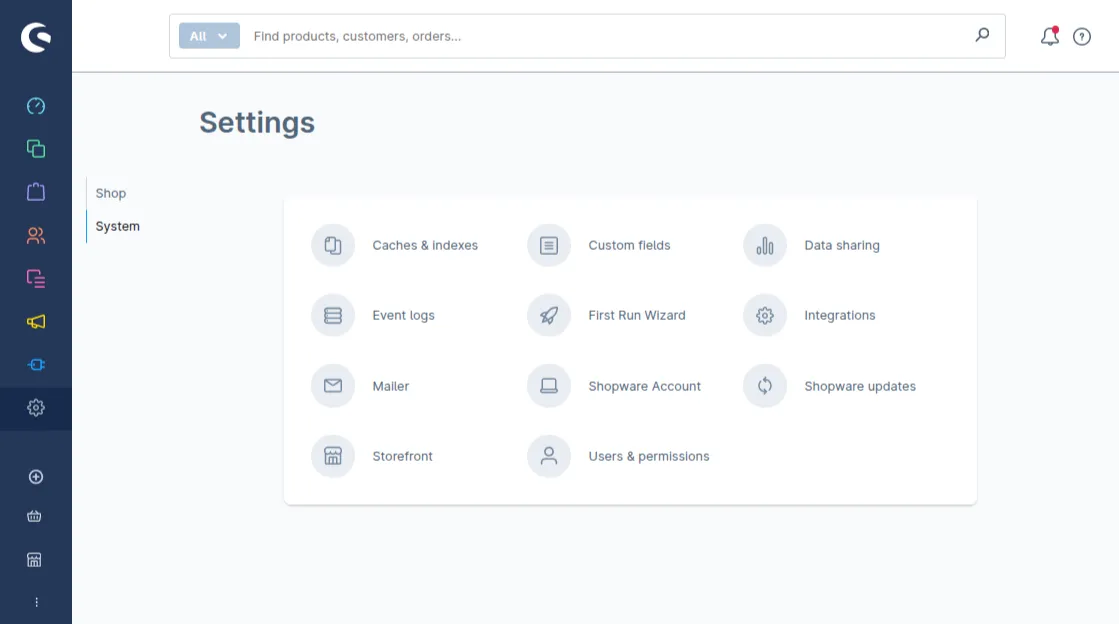1119x624 pixels.
Task: Click the add sales channel plus icon
Action: pos(36,477)
